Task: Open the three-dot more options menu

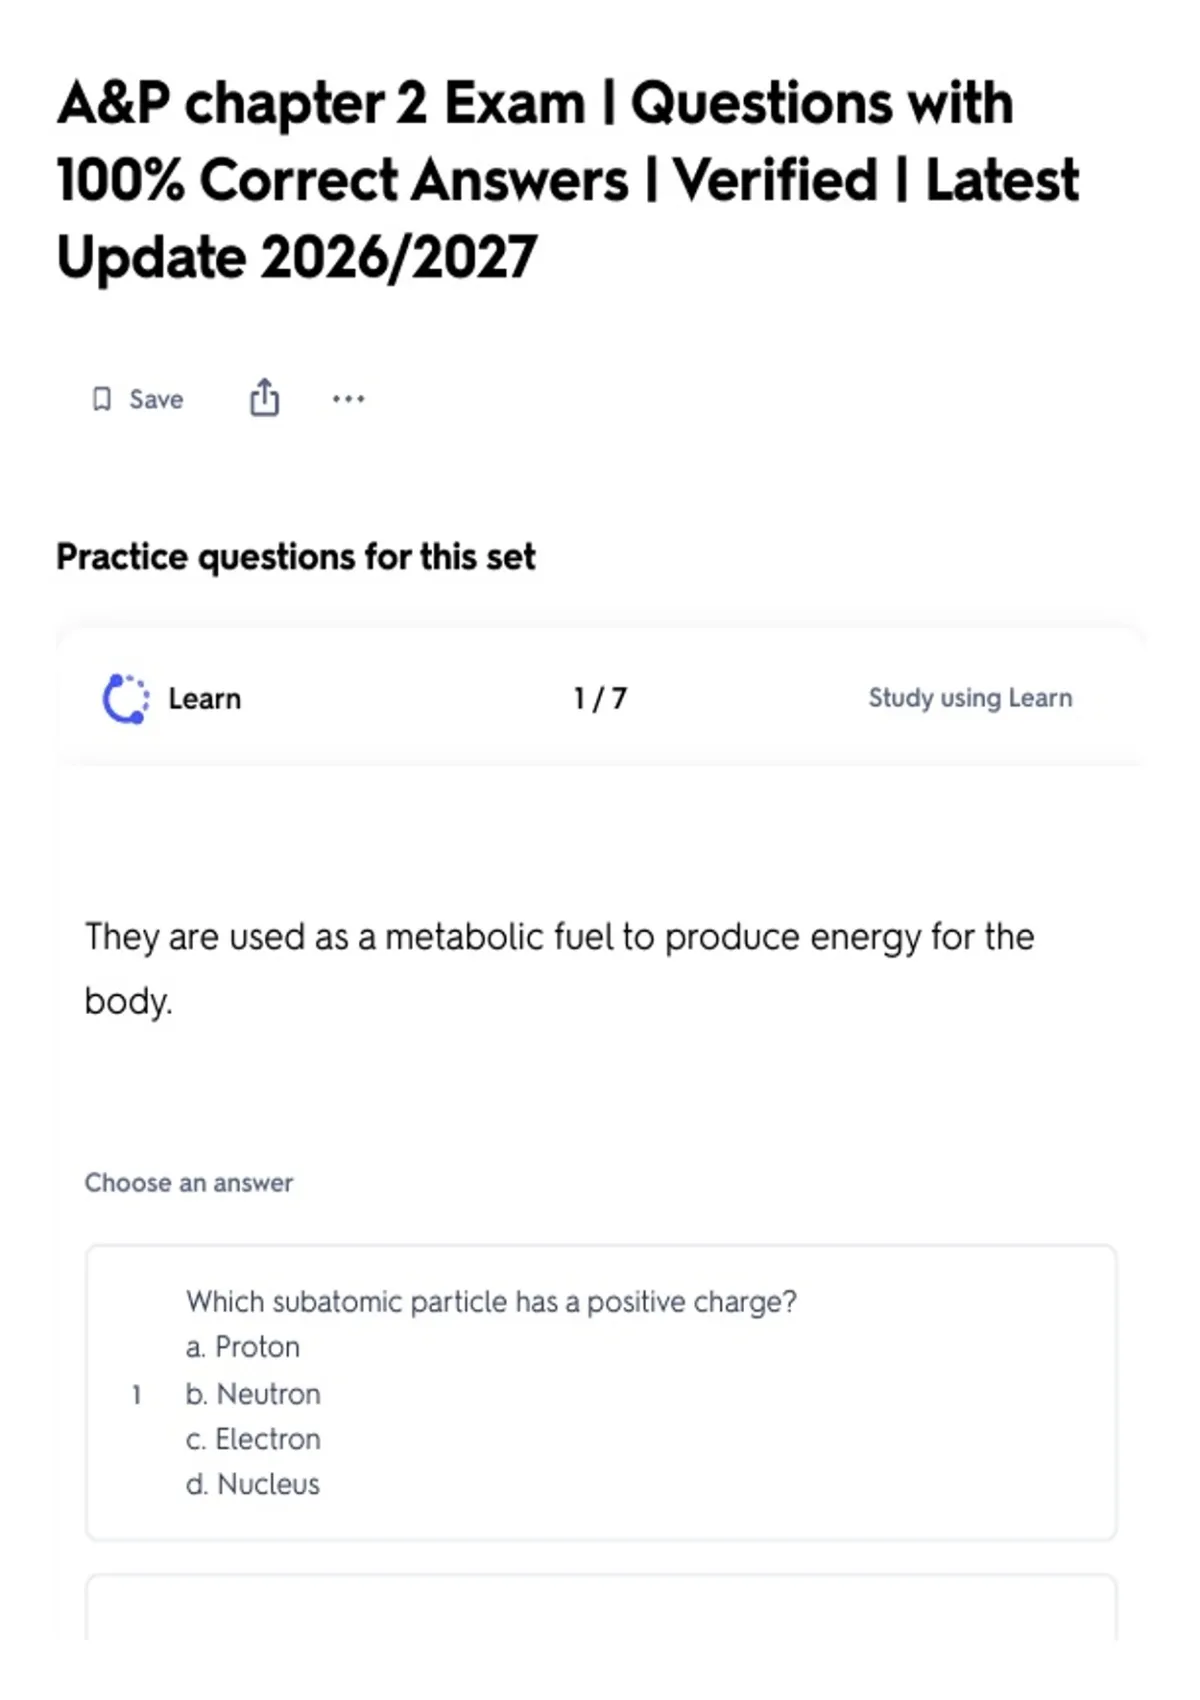Action: [348, 399]
